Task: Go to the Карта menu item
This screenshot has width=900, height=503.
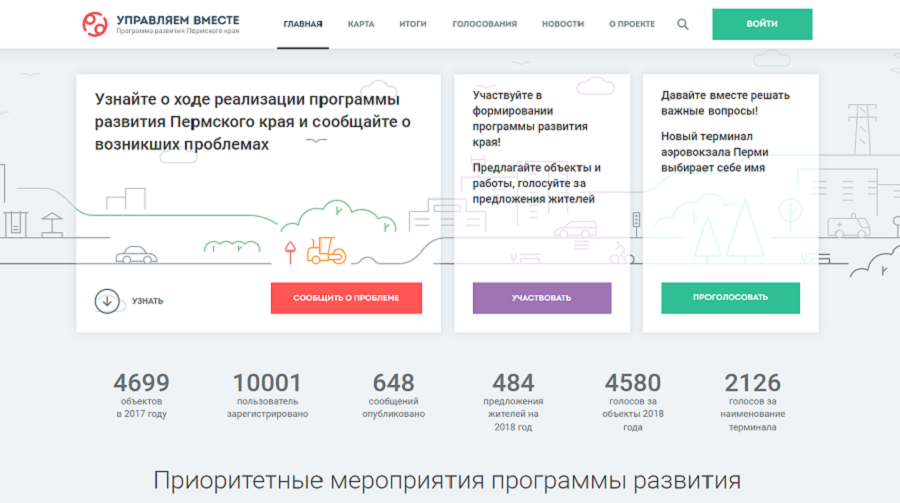Action: [x=361, y=24]
